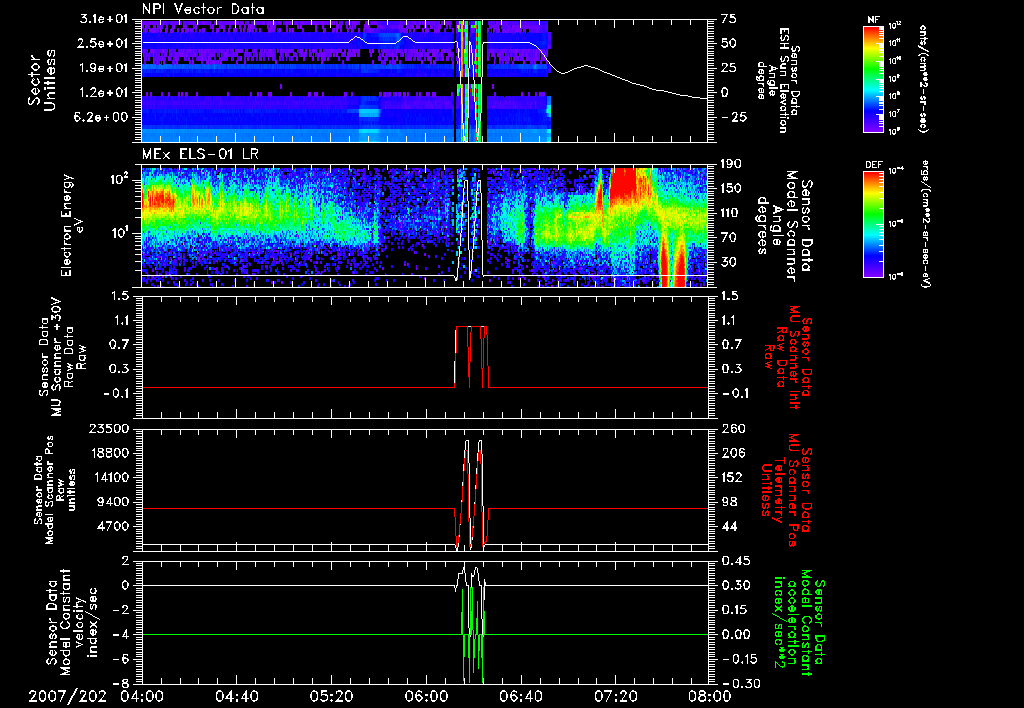Click the "190" scanner angle tick value
Image resolution: width=1024 pixels, height=708 pixels.
point(731,164)
